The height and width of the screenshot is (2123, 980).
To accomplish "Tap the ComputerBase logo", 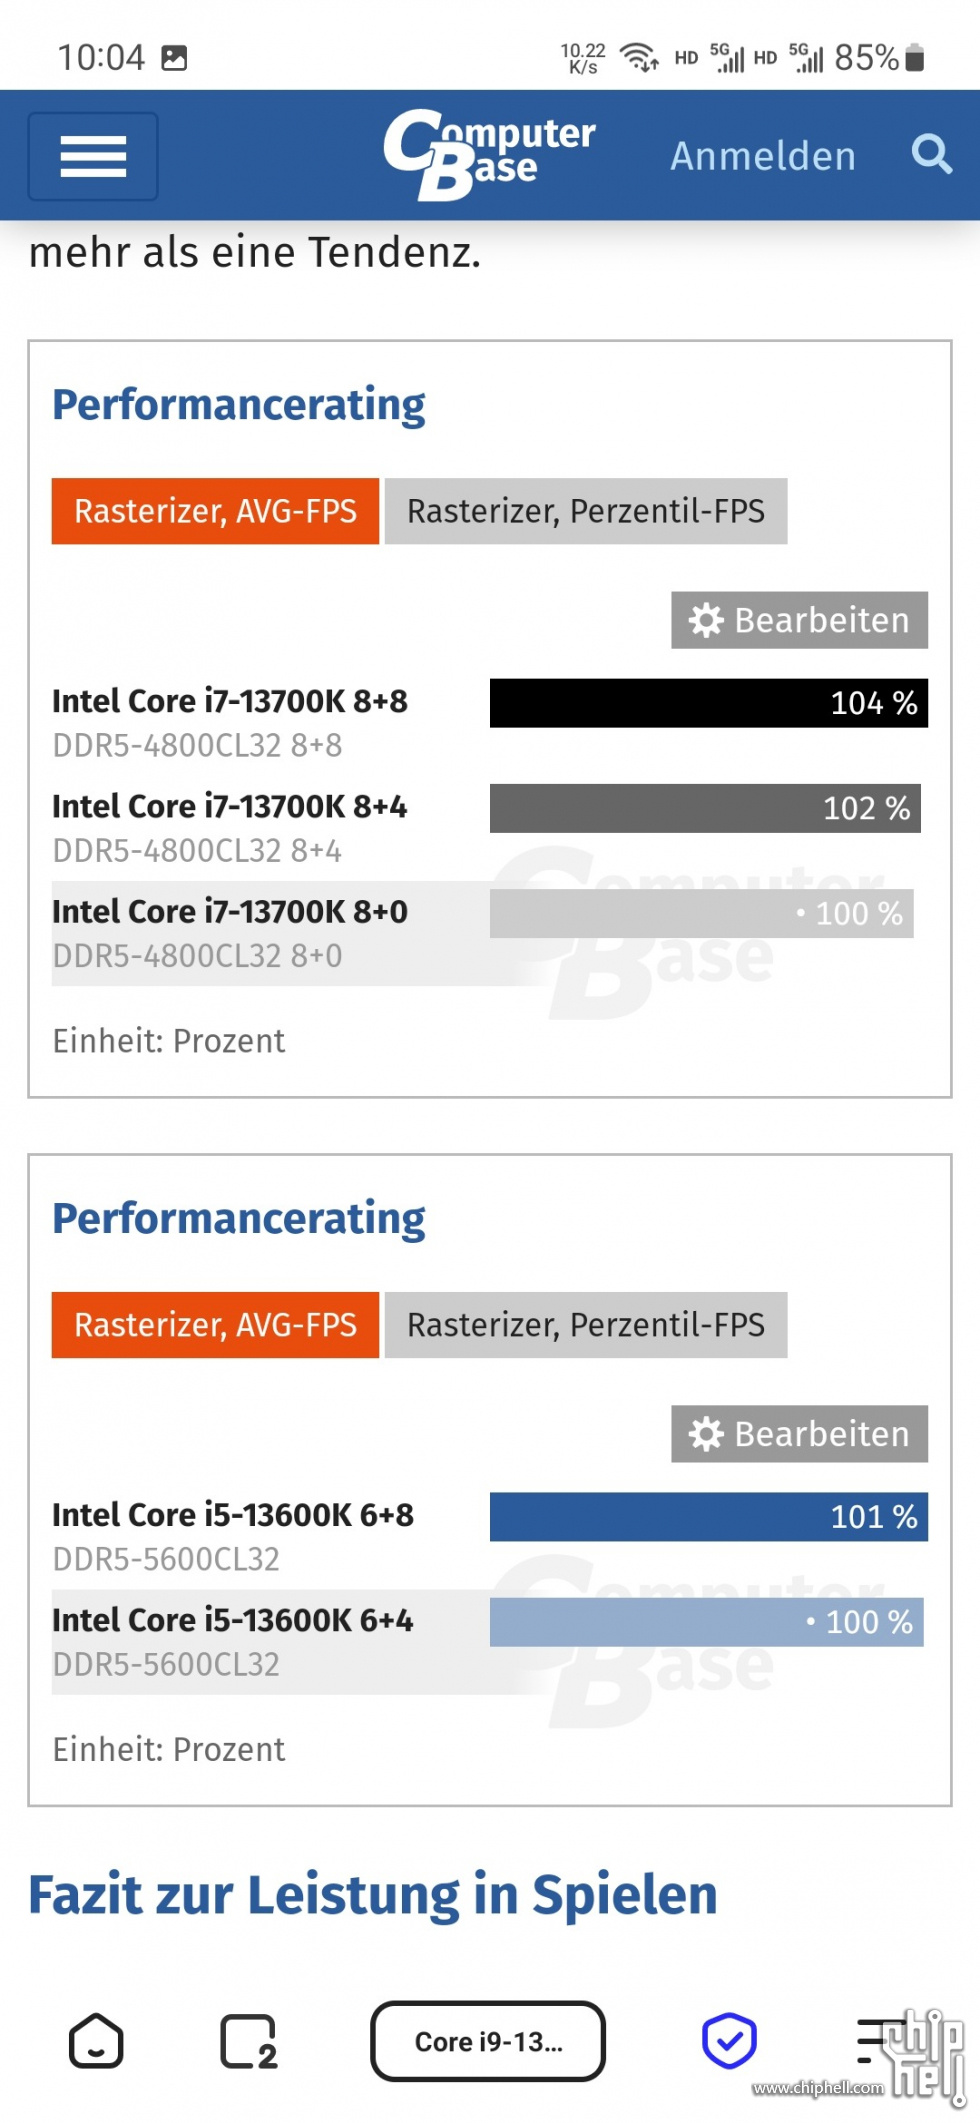I will coord(489,155).
